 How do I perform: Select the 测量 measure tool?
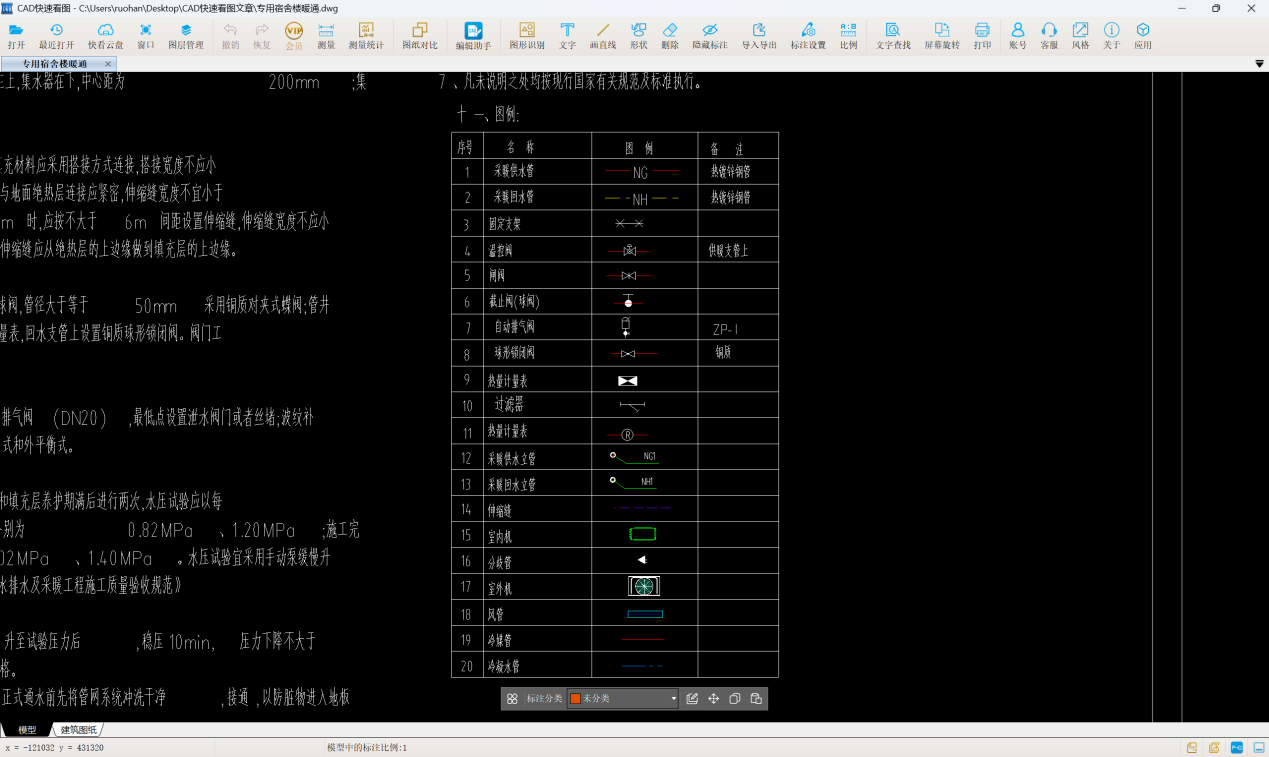[x=326, y=36]
